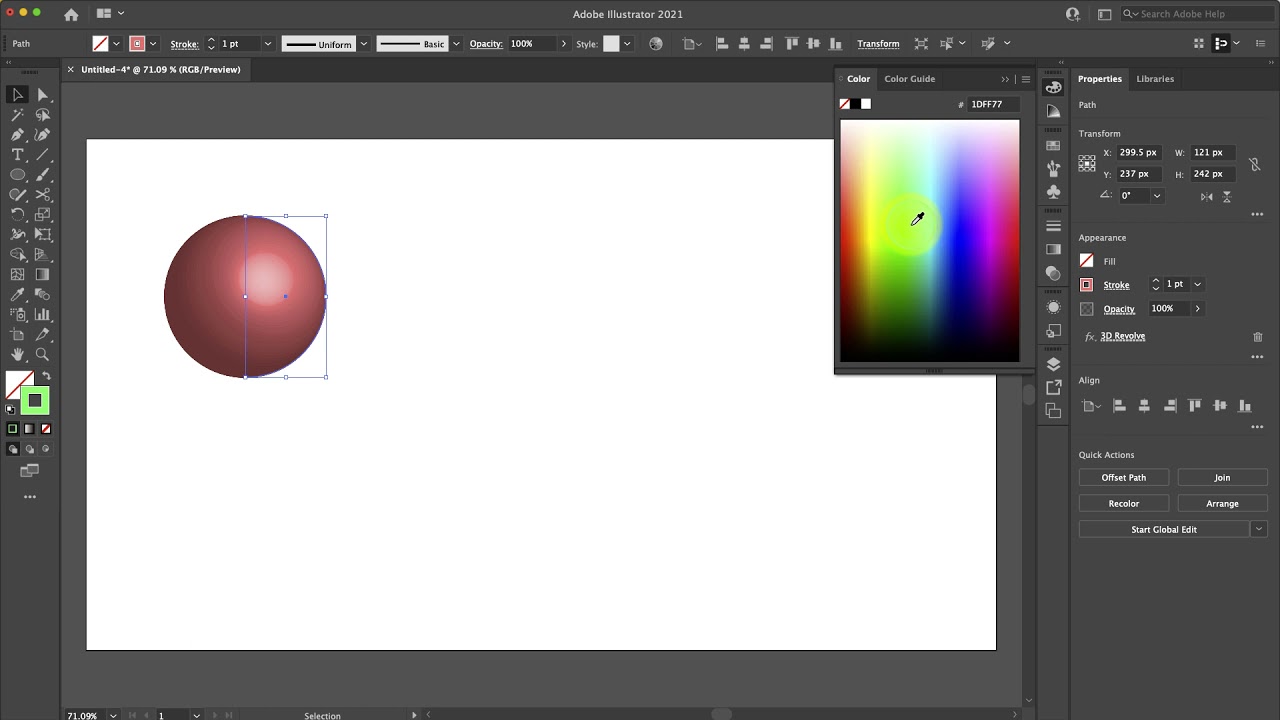The width and height of the screenshot is (1280, 720).
Task: Select the Properties tab
Action: pyautogui.click(x=1100, y=79)
